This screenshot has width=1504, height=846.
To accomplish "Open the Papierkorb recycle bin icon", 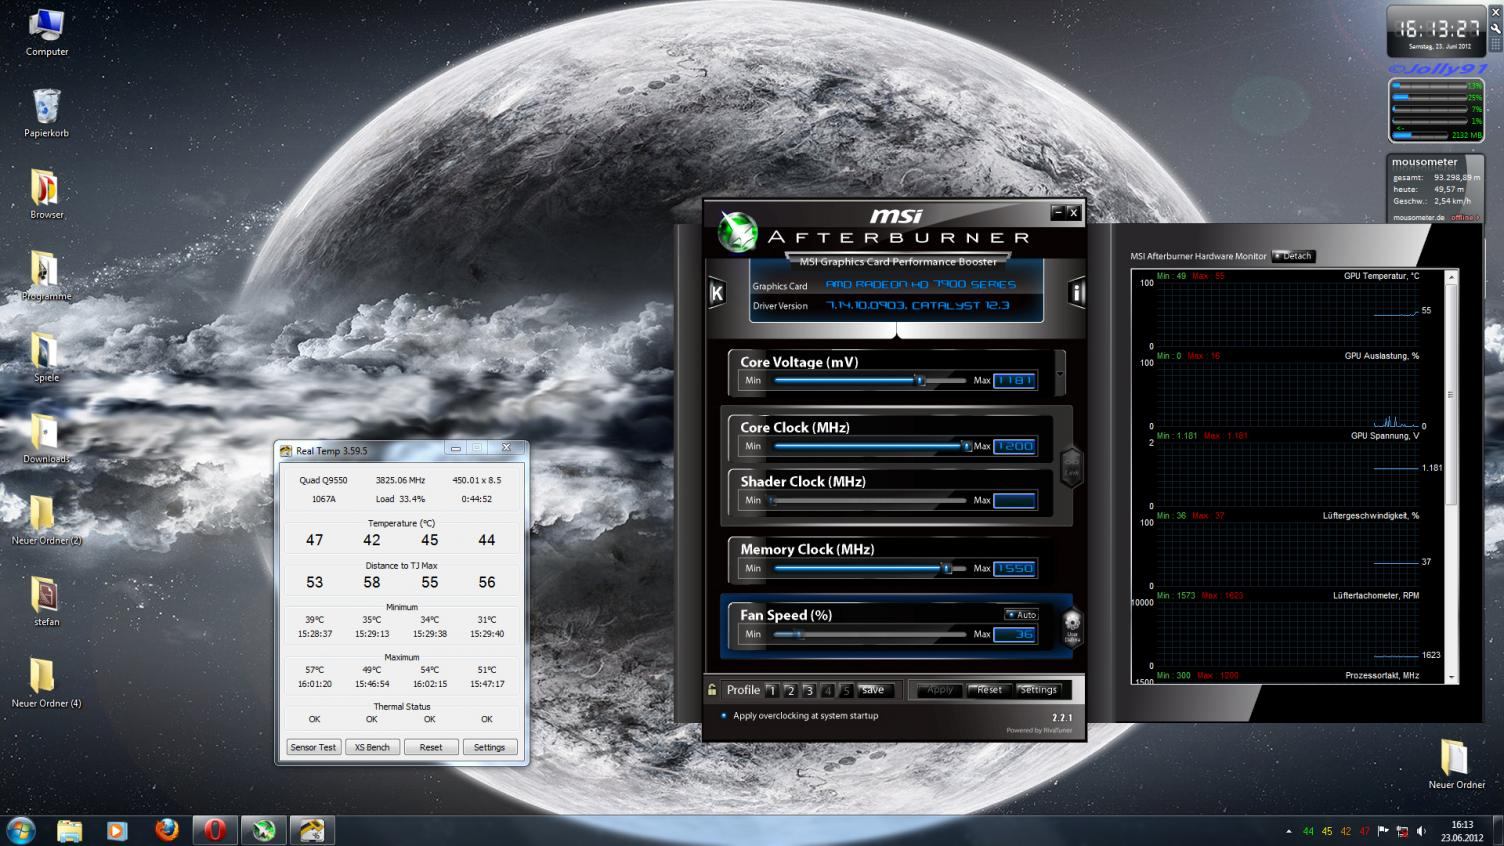I will [47, 113].
